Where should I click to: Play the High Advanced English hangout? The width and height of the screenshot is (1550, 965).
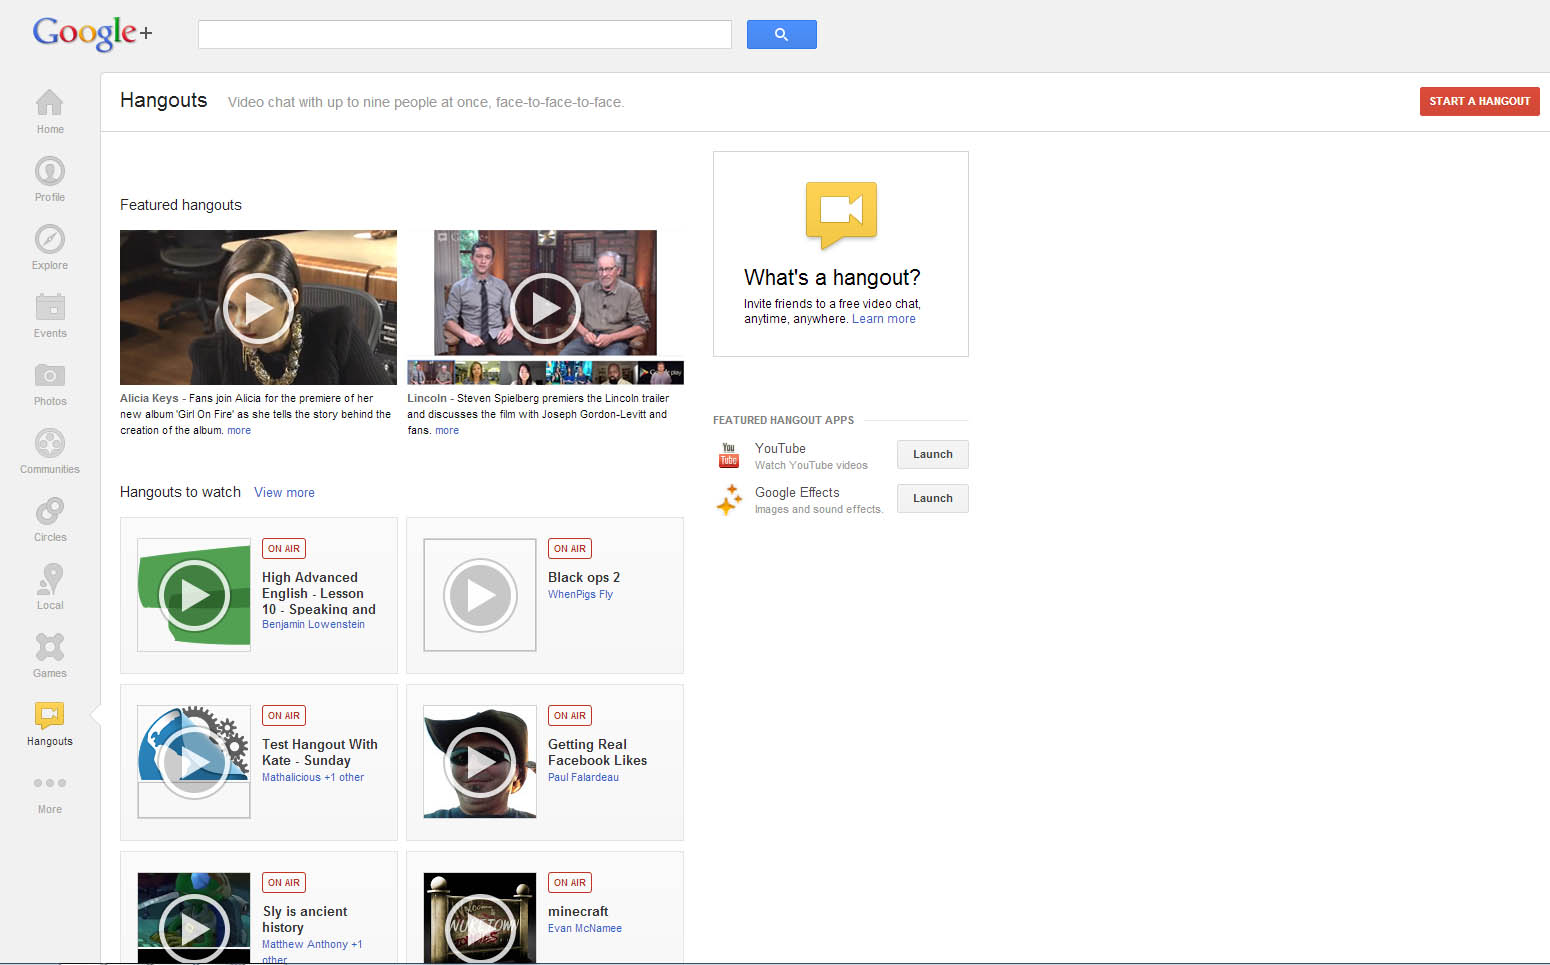pyautogui.click(x=194, y=595)
